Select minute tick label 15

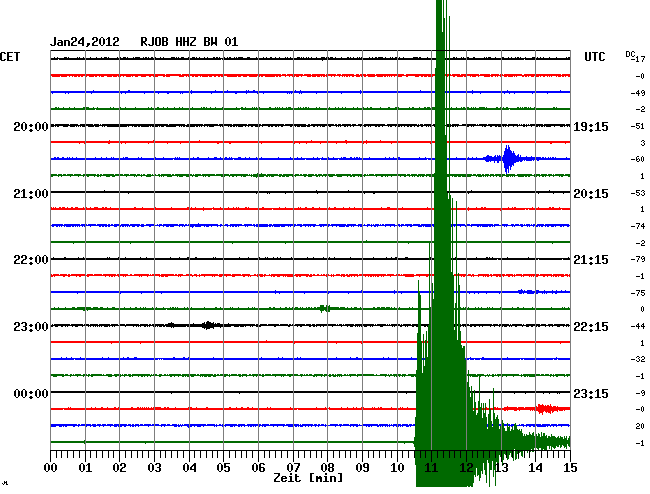[x=570, y=468]
